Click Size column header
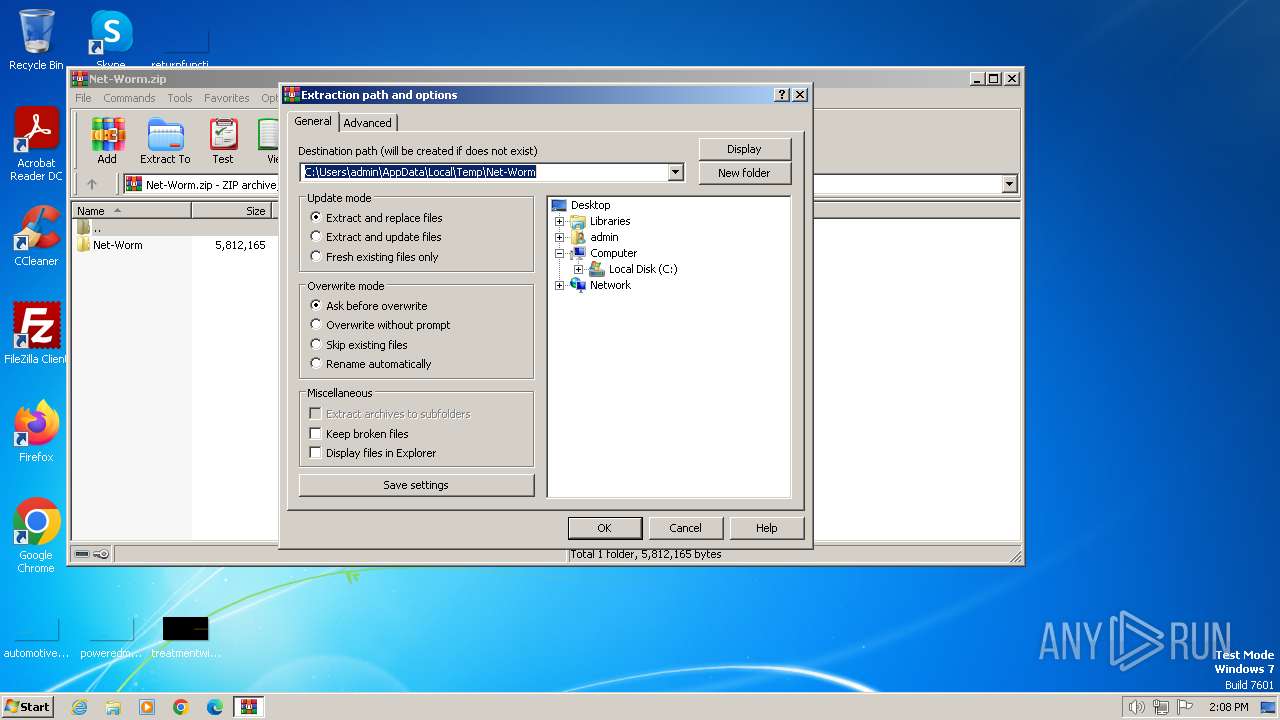The height and width of the screenshot is (720, 1280). point(232,211)
